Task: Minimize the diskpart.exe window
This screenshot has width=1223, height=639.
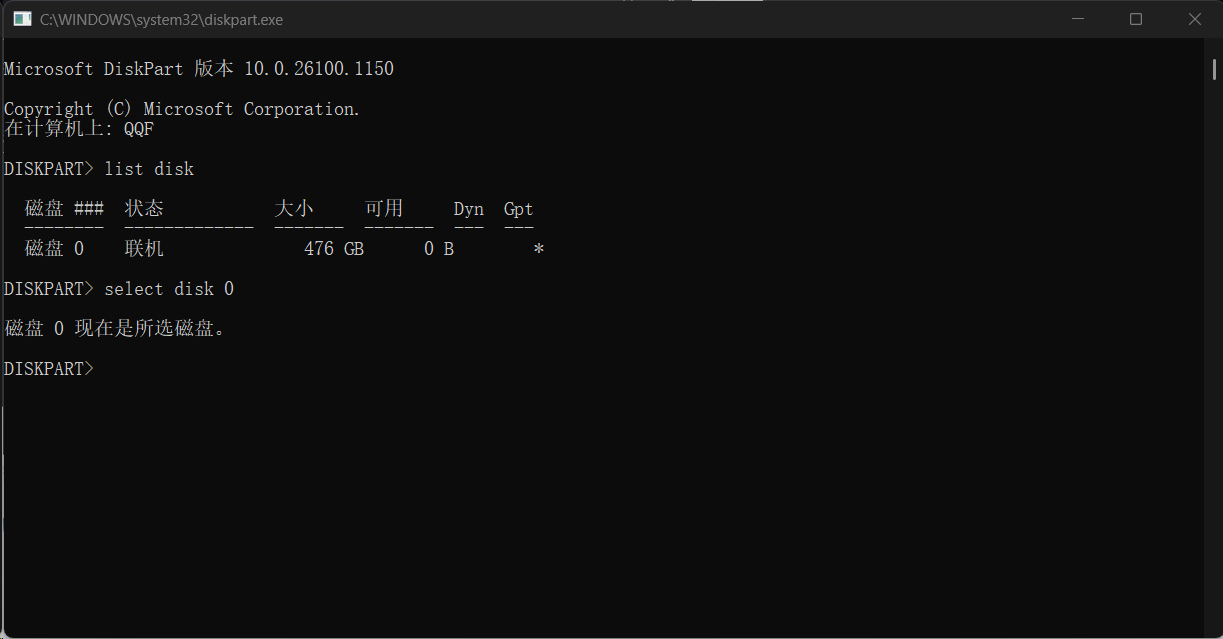Action: click(1078, 19)
